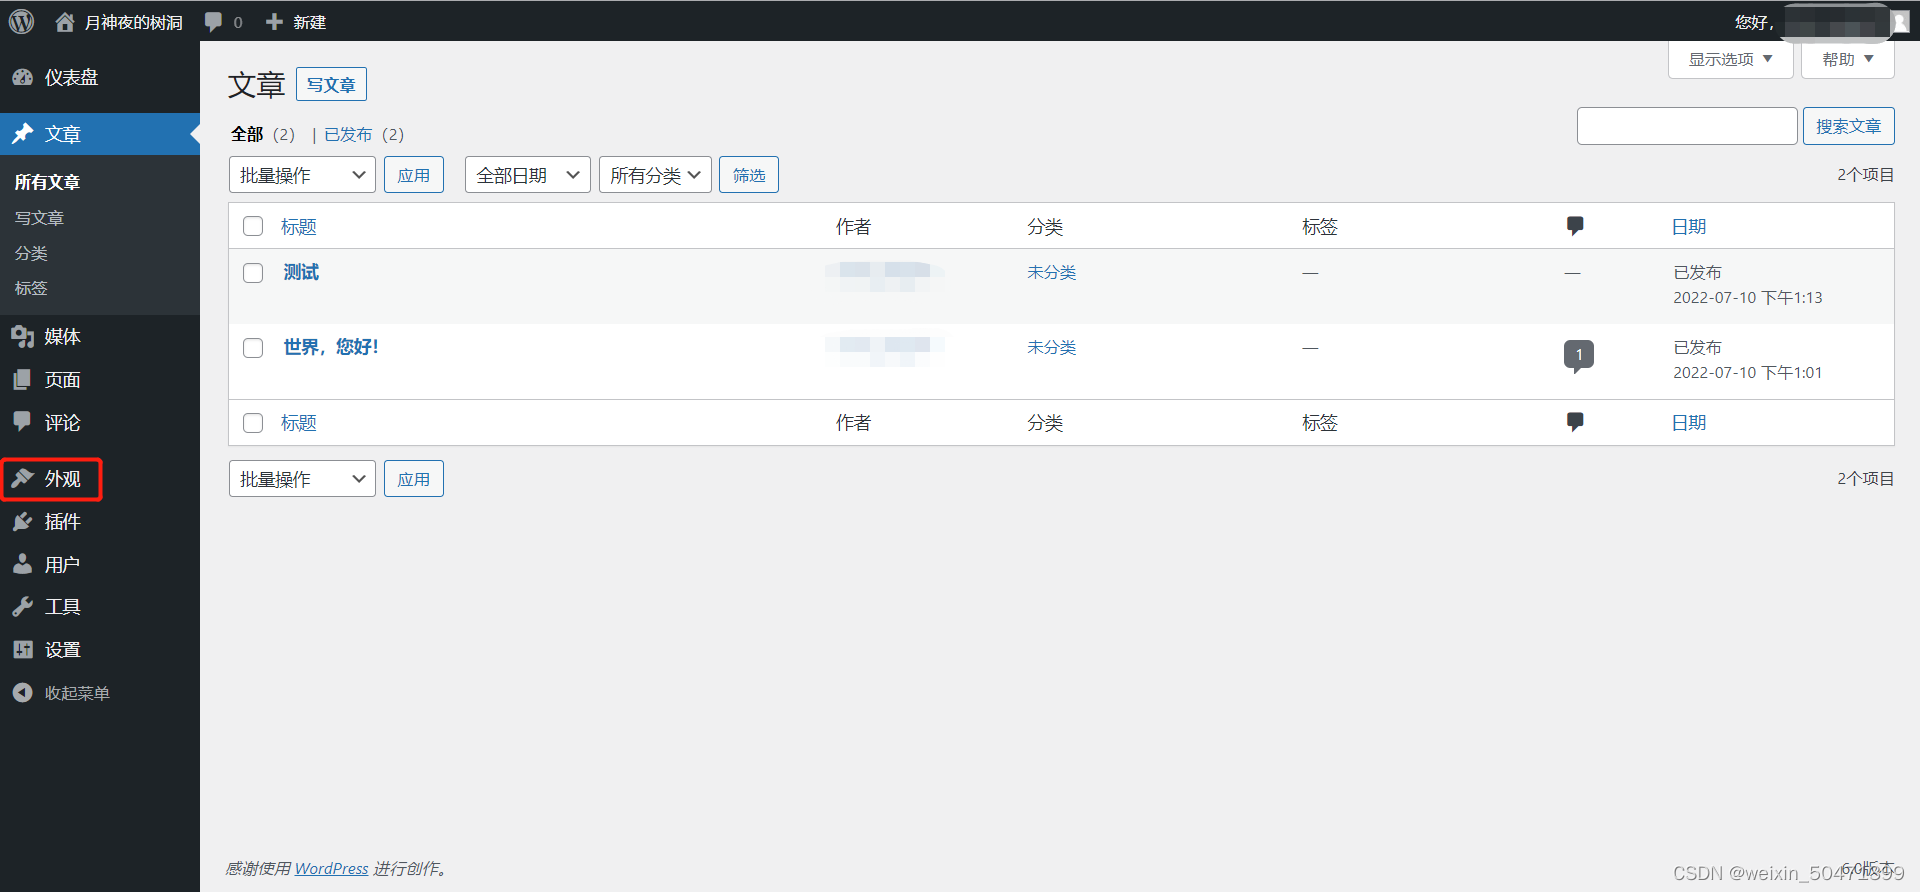This screenshot has height=892, width=1920.
Task: Open 所有文章 submenu item
Action: point(47,182)
